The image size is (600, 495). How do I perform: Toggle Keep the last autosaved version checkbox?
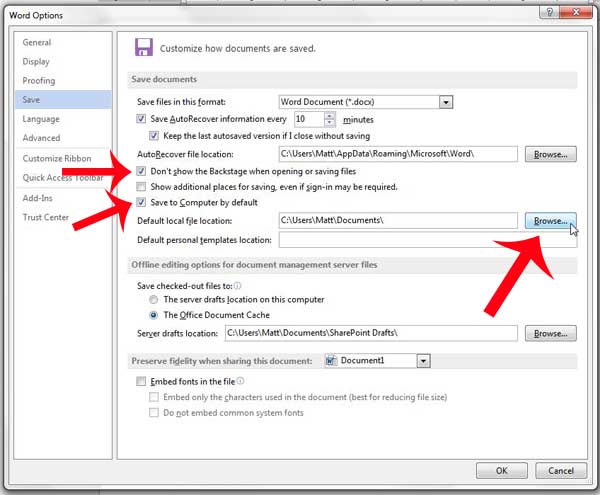tap(154, 136)
